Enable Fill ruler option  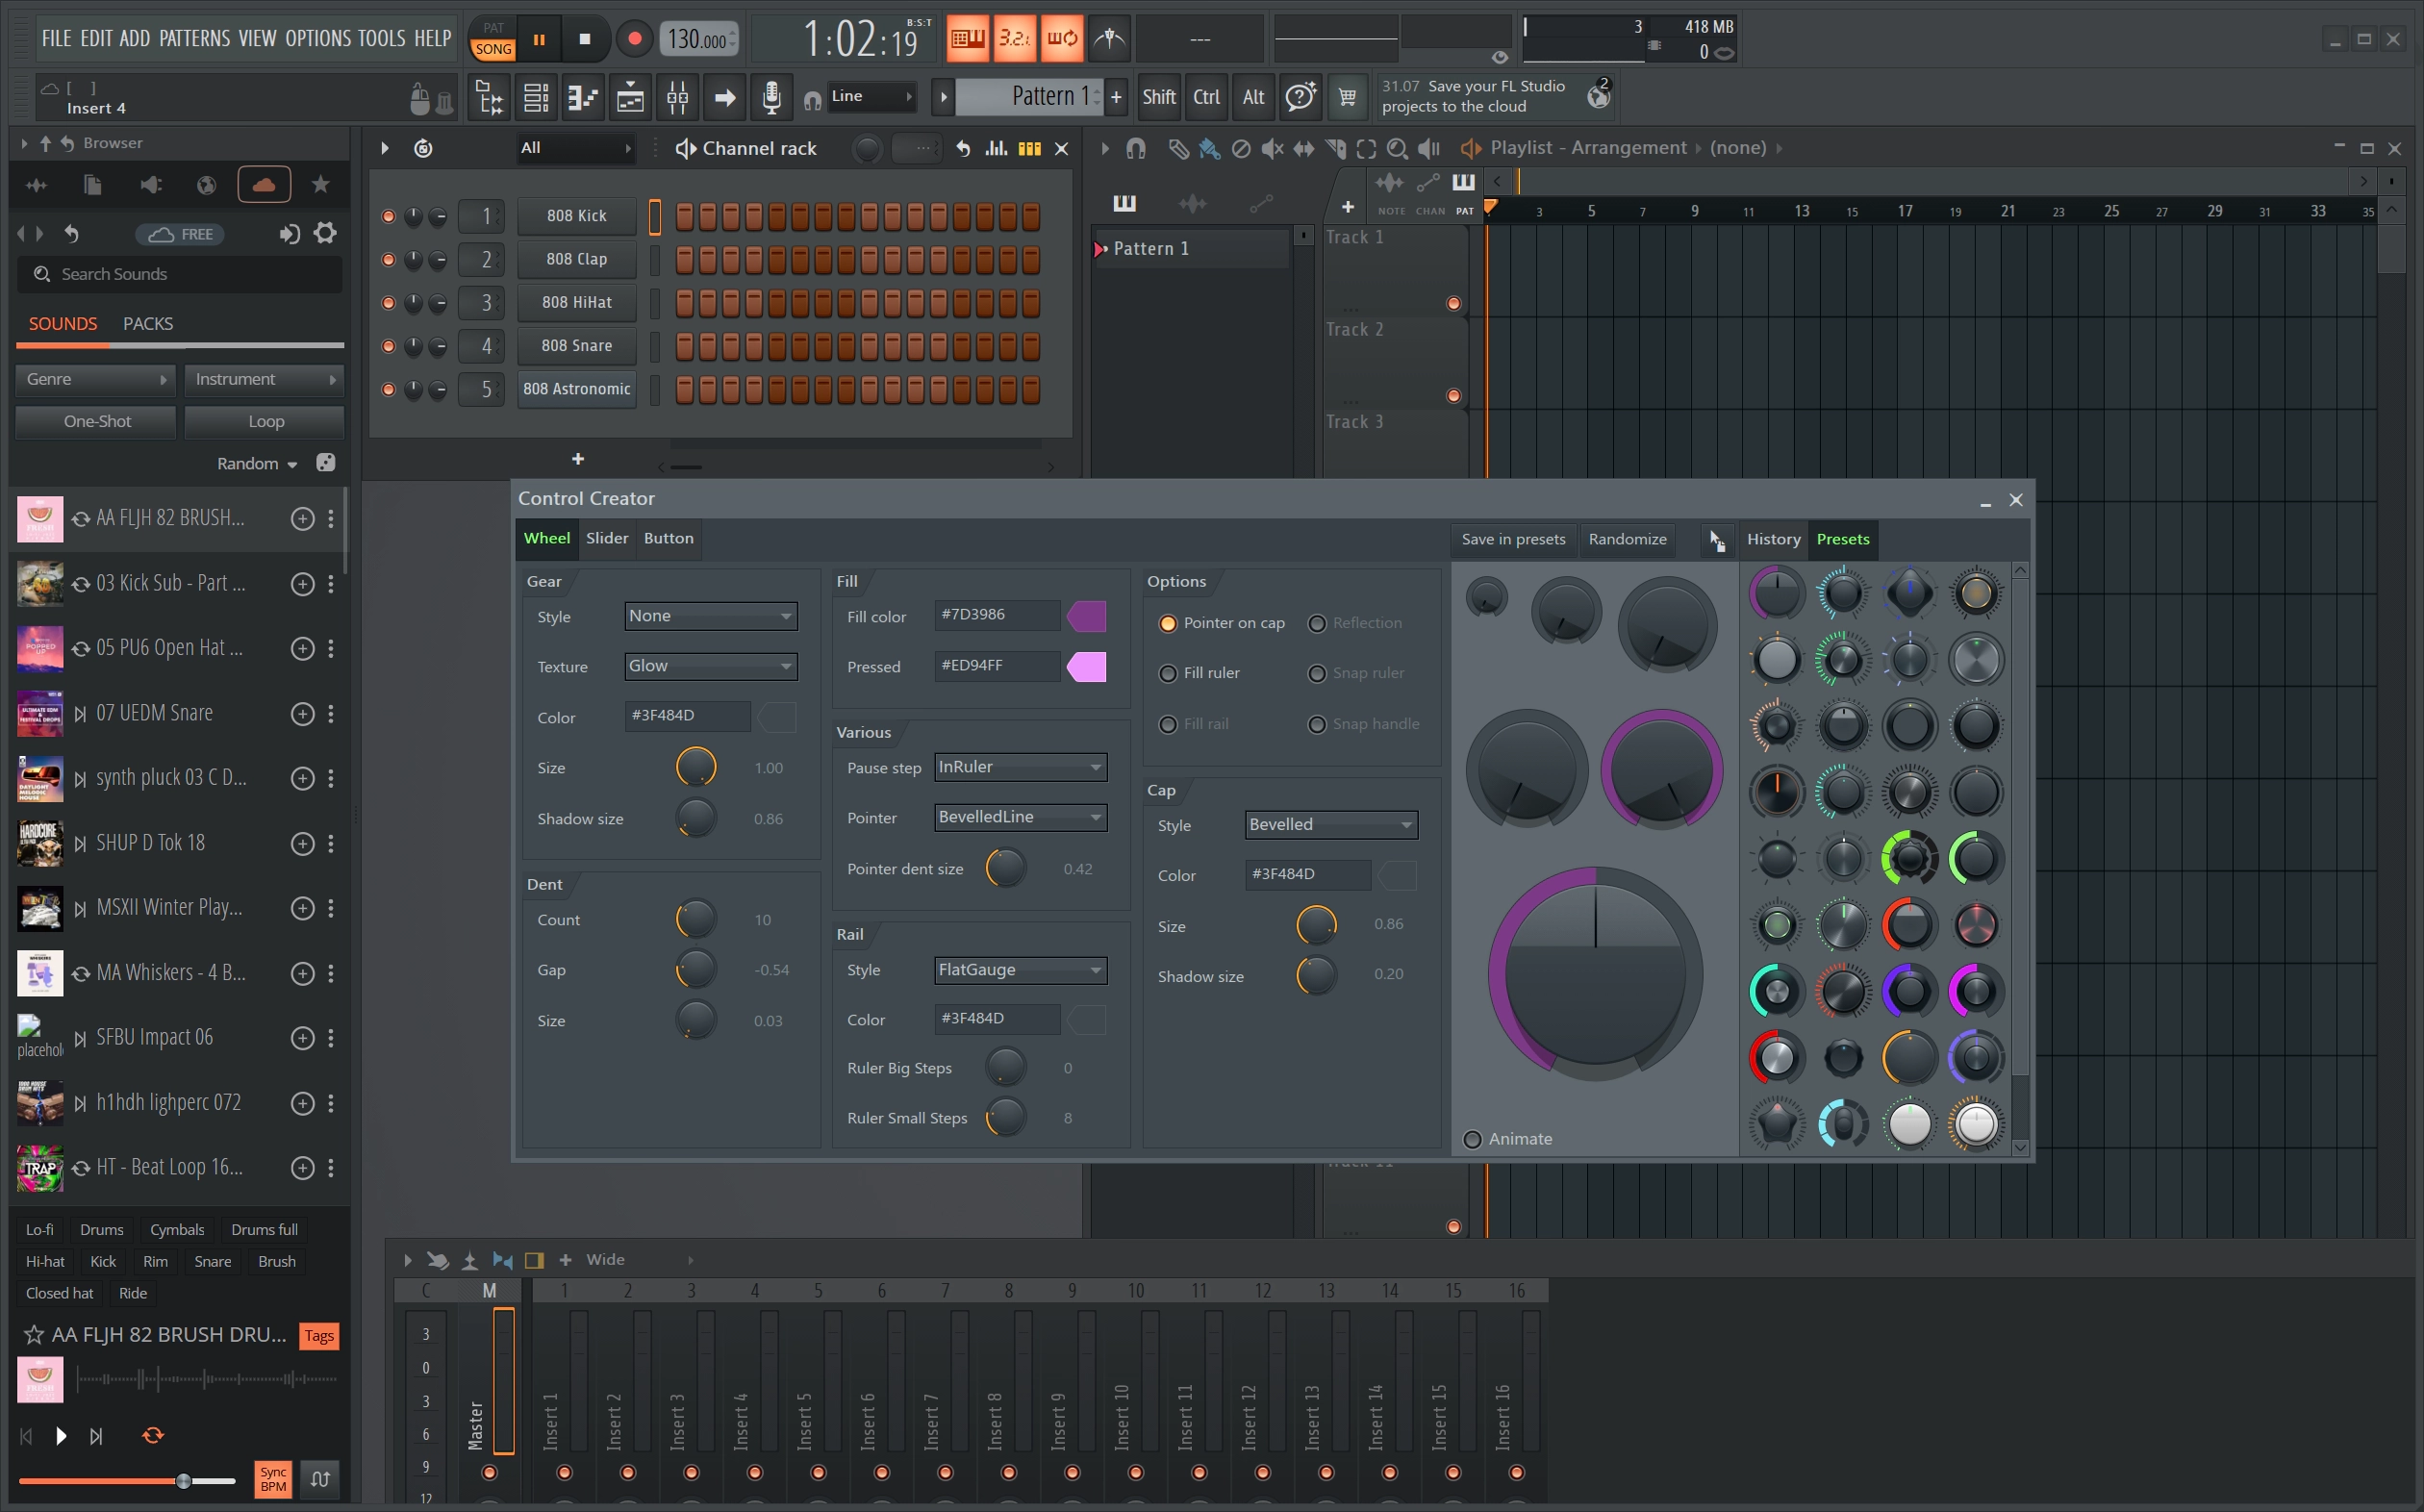tap(1167, 673)
